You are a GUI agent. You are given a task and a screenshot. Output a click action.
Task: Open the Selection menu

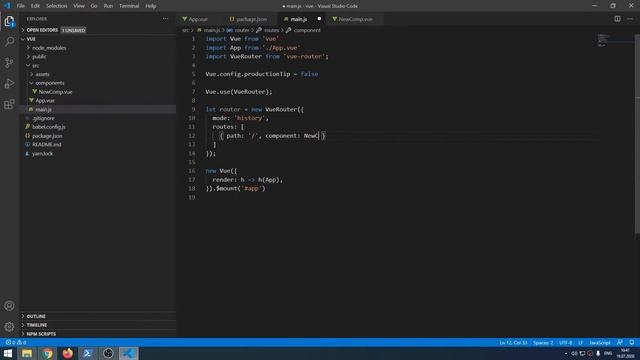click(x=56, y=6)
